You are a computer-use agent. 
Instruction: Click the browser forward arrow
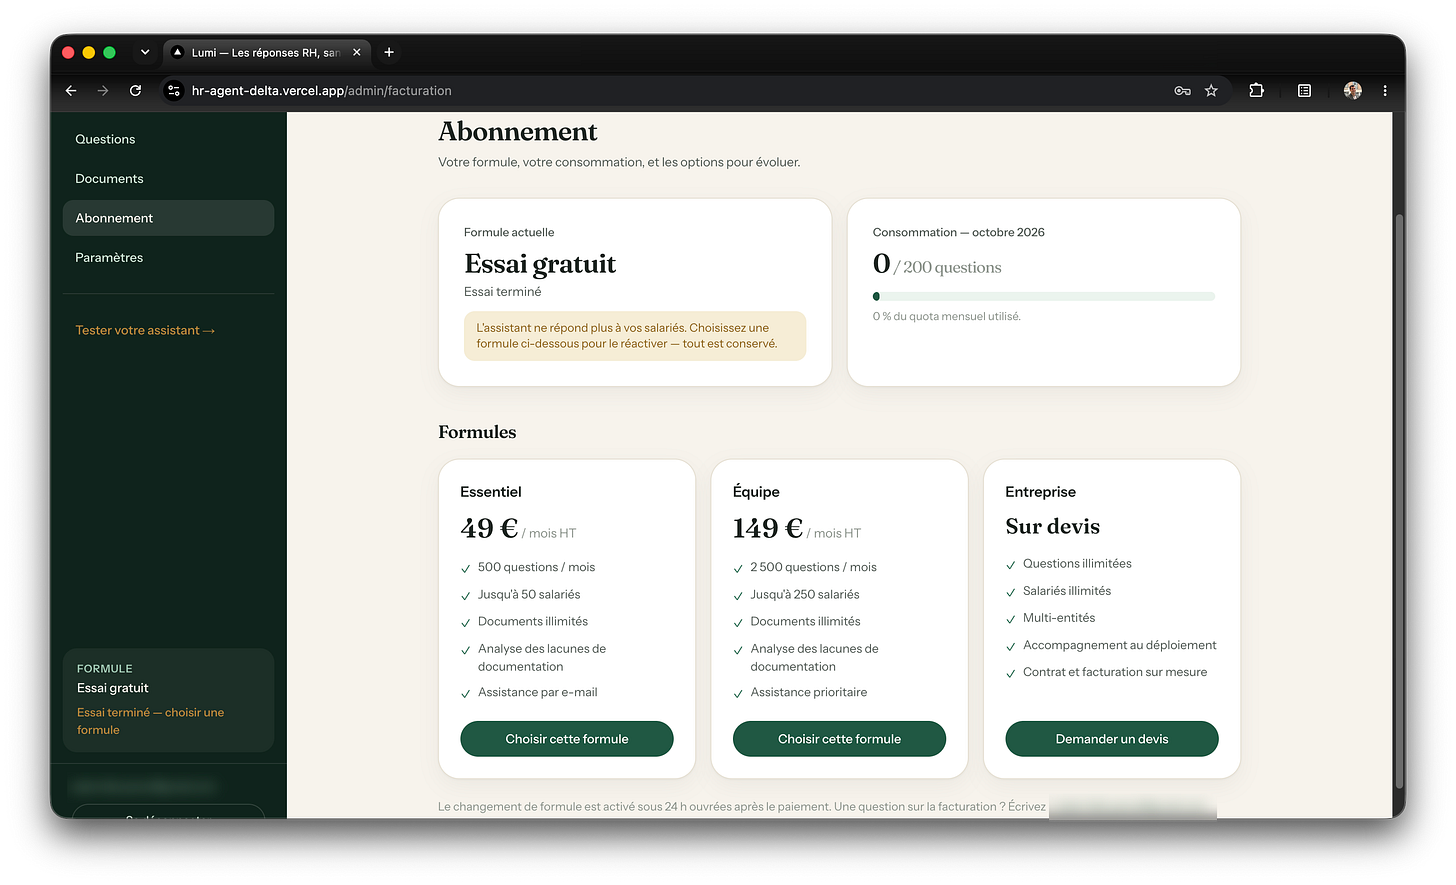click(x=103, y=91)
